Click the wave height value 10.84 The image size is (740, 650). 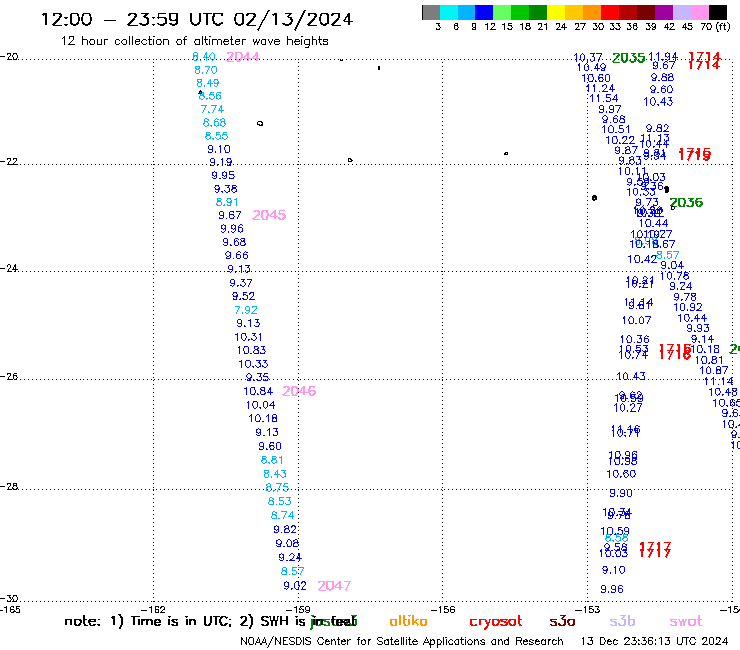(x=258, y=391)
